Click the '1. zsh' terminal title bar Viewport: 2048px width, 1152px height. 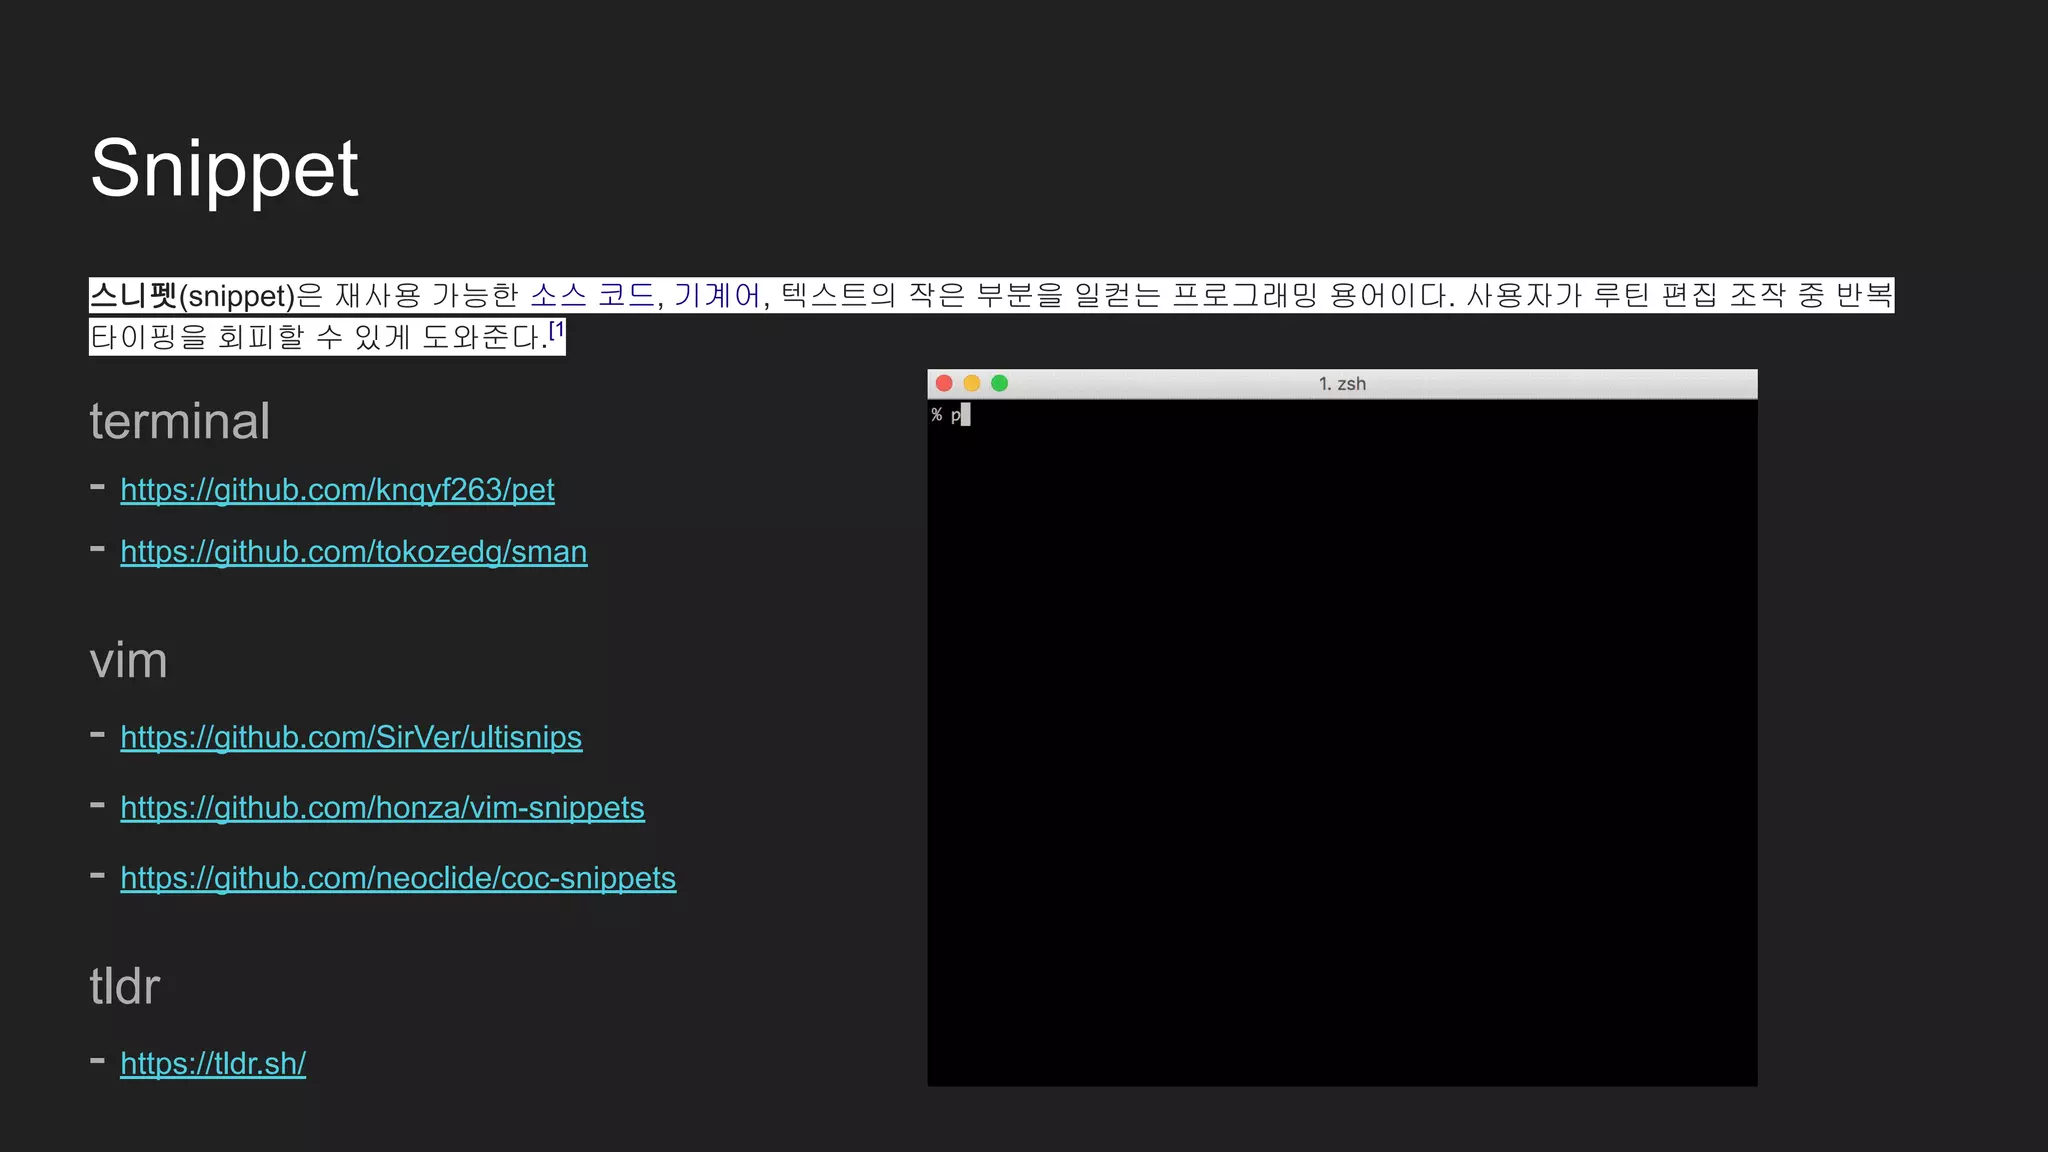[1342, 384]
